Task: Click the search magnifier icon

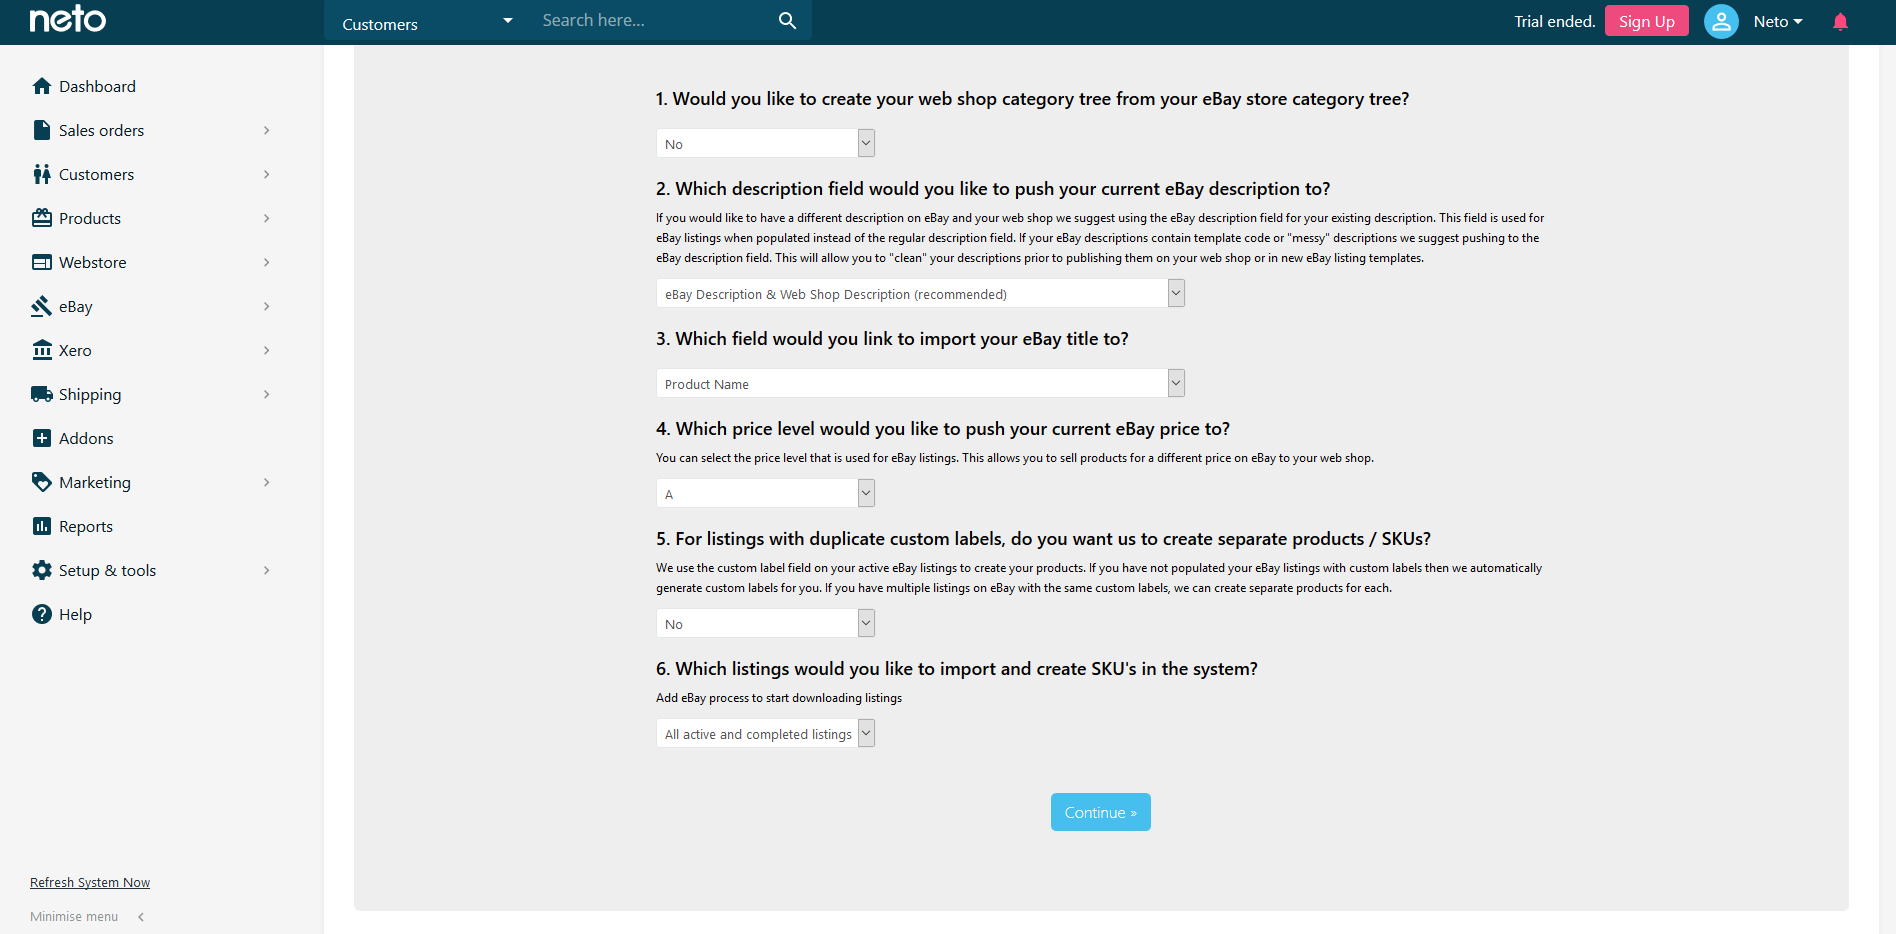Action: pyautogui.click(x=788, y=20)
